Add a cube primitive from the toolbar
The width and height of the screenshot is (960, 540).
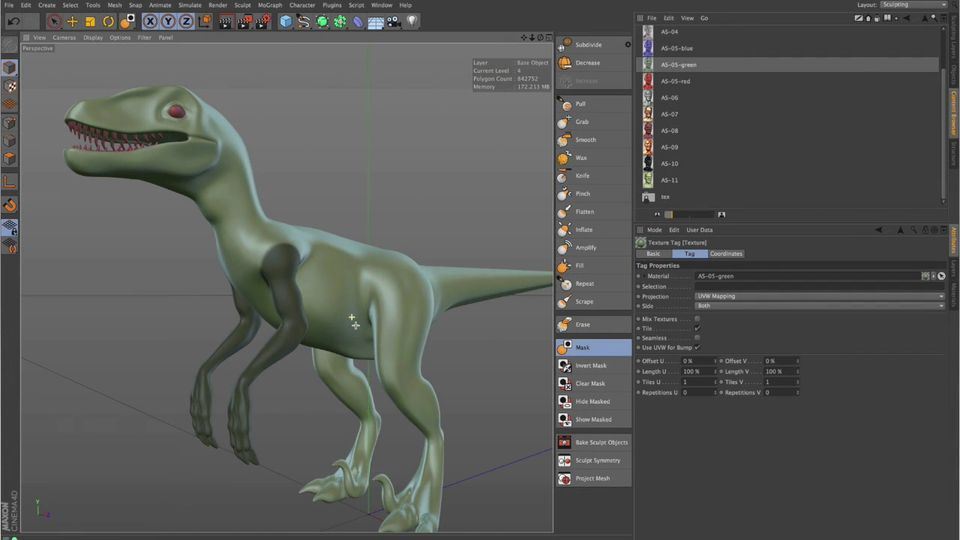pyautogui.click(x=286, y=21)
